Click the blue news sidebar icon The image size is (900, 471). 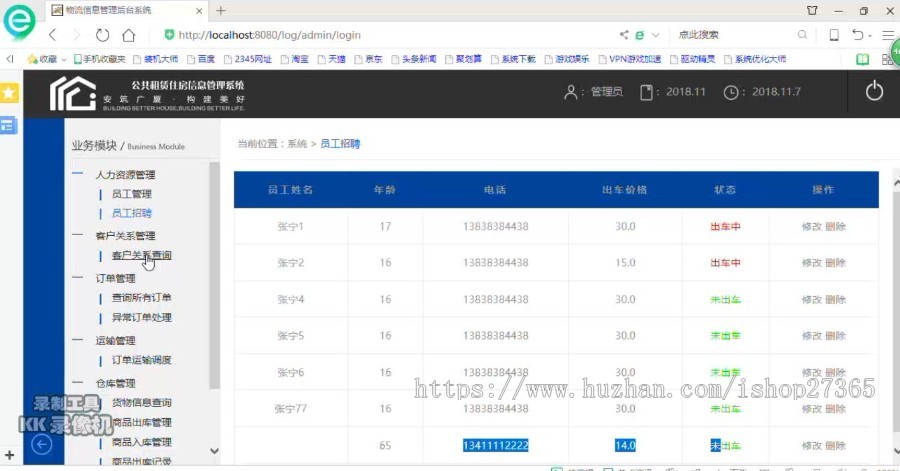pyautogui.click(x=9, y=125)
